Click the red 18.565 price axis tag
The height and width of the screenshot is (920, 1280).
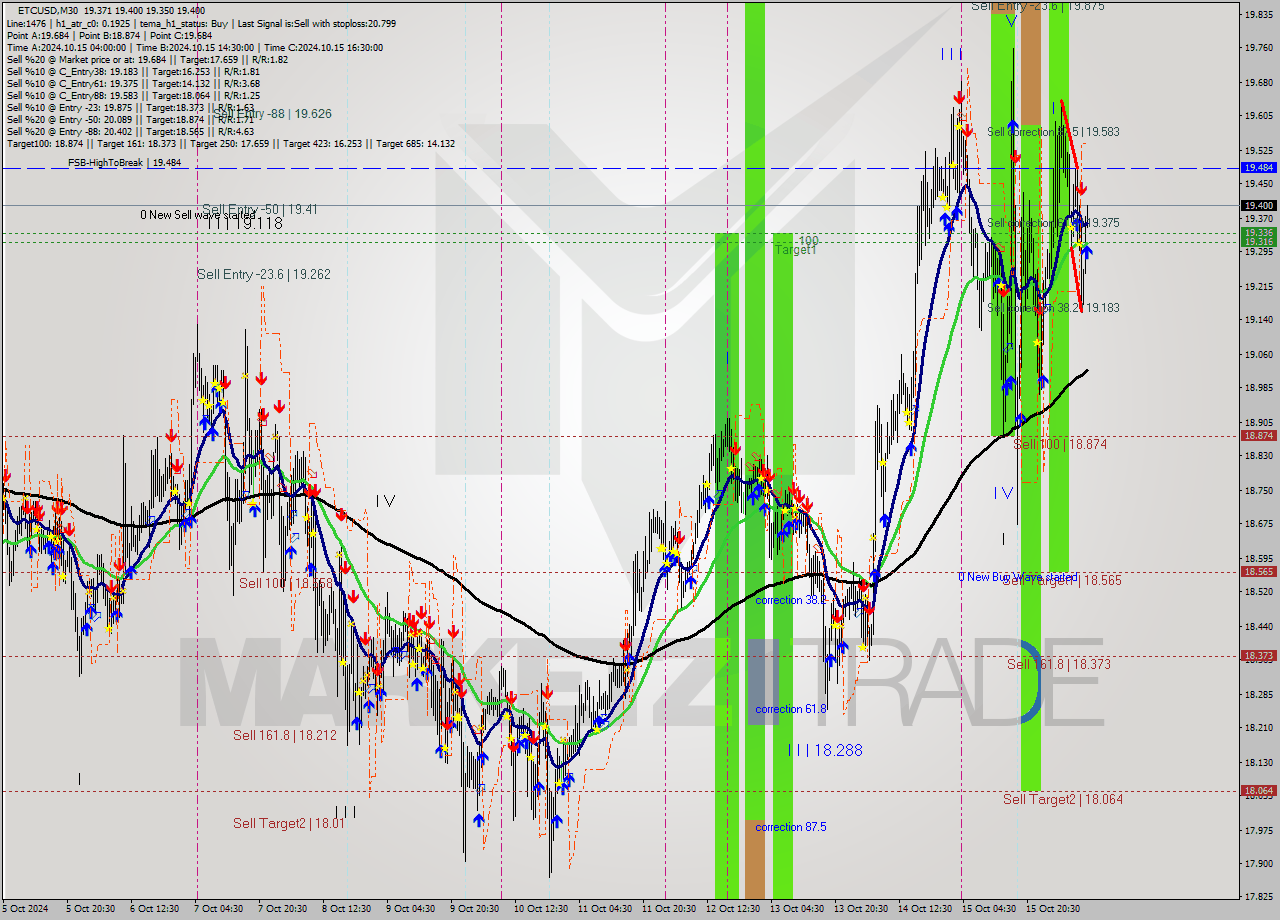pyautogui.click(x=1258, y=571)
